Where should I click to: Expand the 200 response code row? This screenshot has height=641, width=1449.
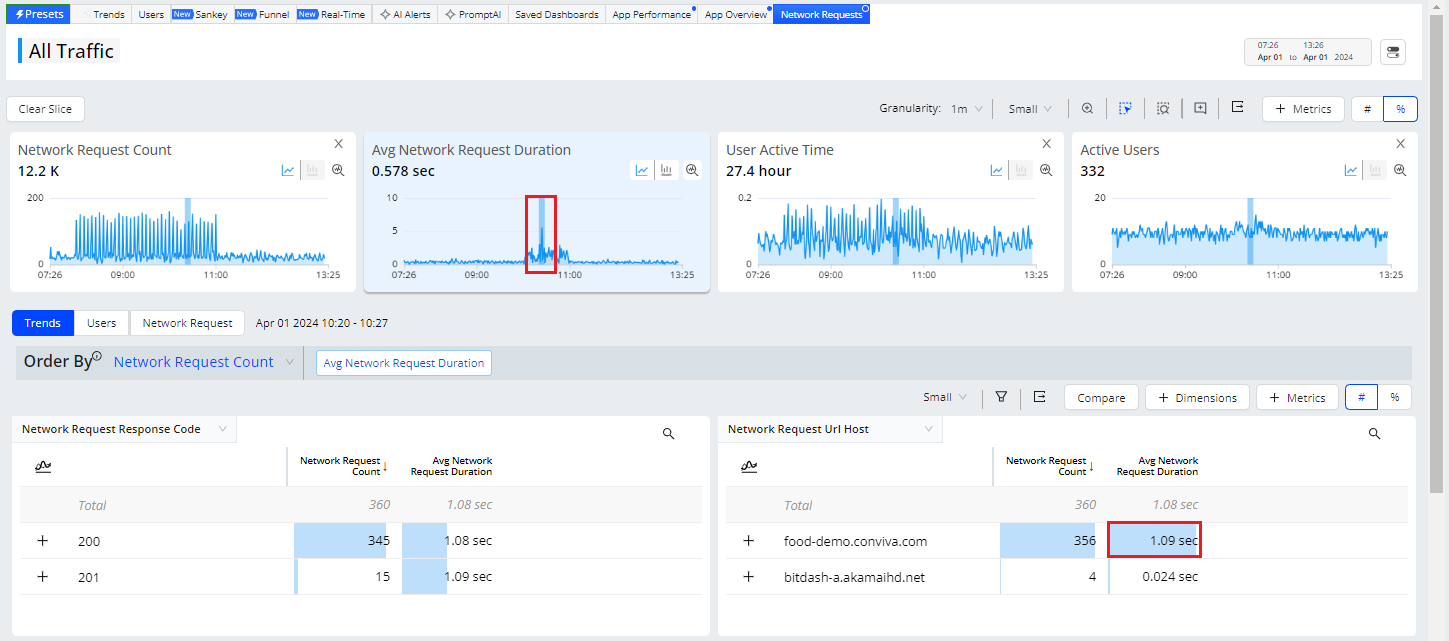point(42,541)
